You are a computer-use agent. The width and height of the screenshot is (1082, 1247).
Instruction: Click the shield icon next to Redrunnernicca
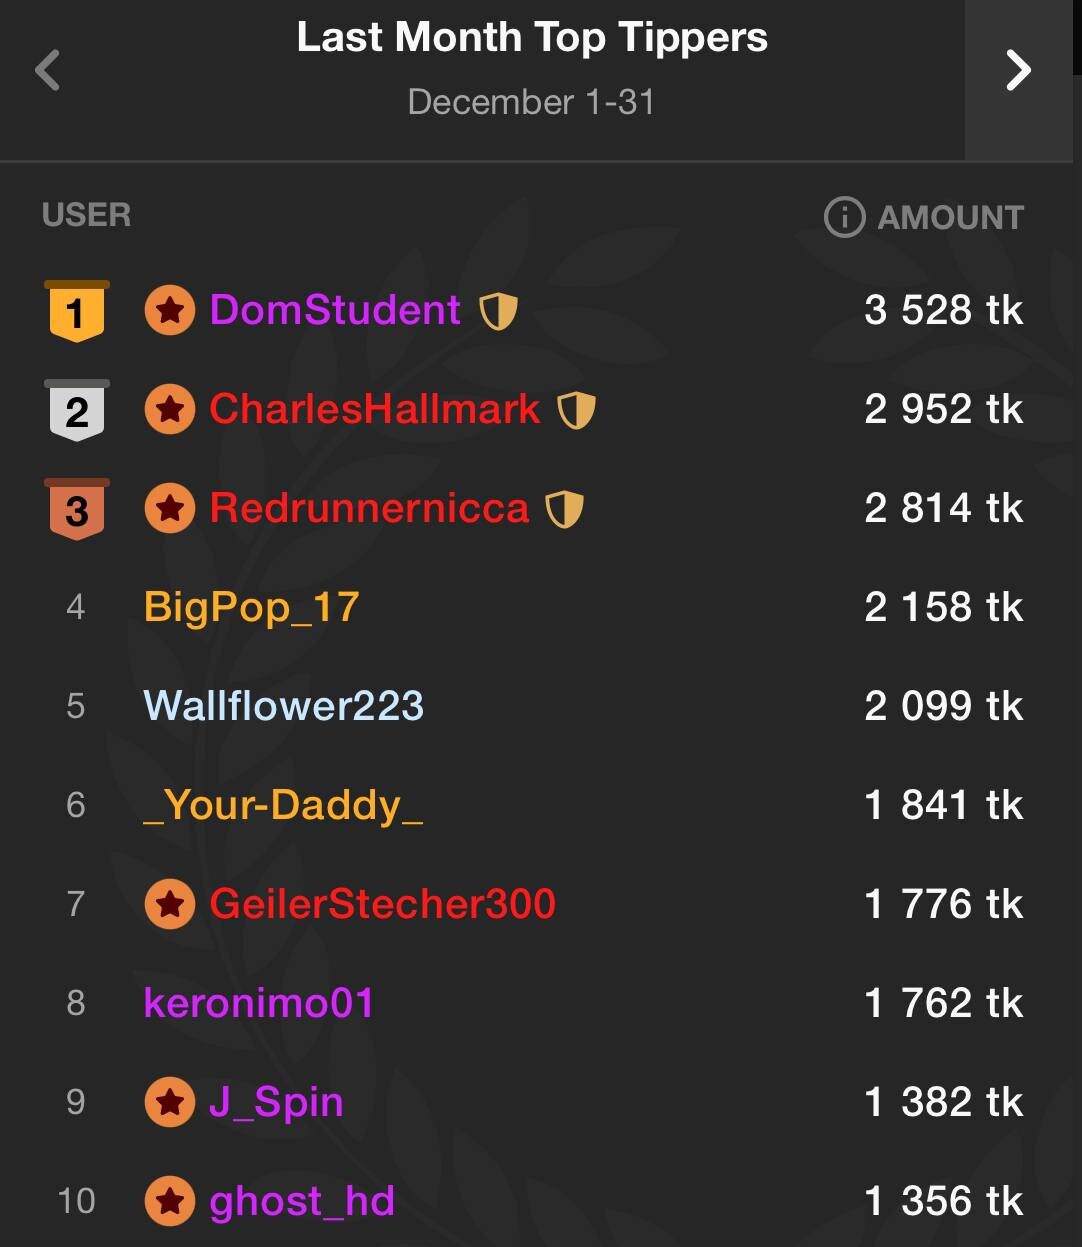(564, 508)
